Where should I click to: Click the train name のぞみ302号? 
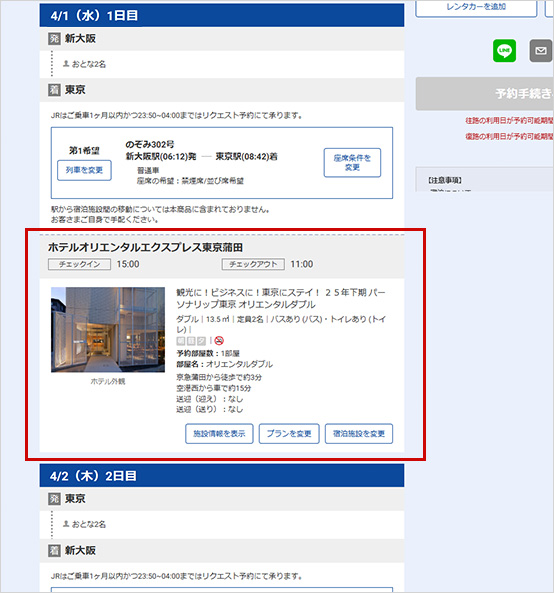[x=150, y=144]
